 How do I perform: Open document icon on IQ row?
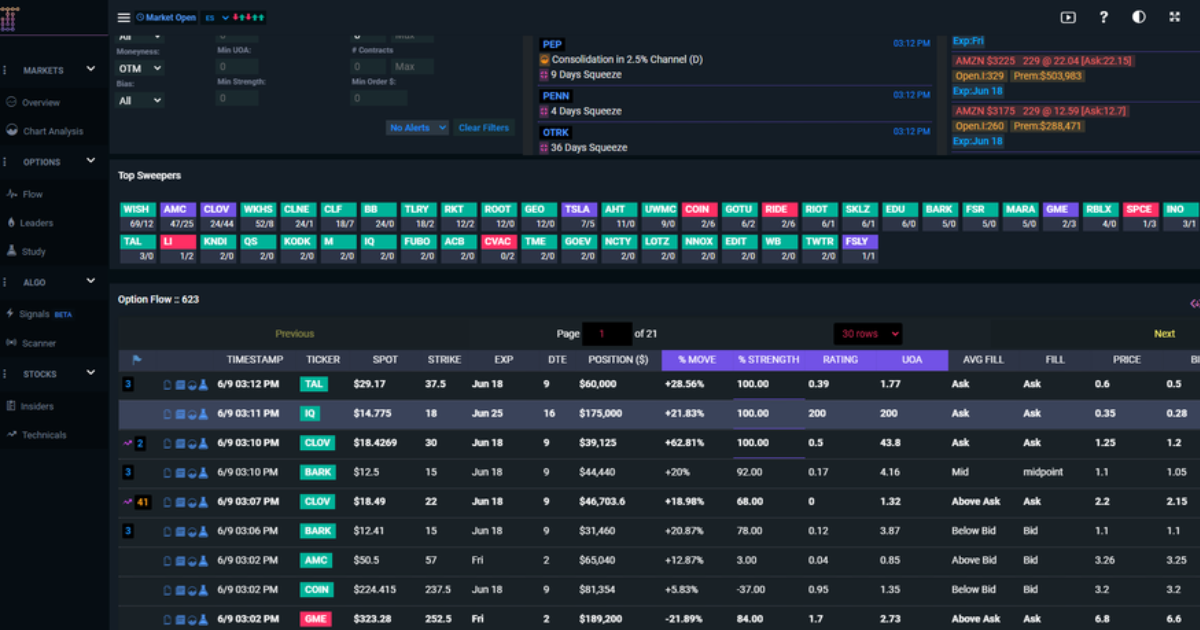point(167,413)
